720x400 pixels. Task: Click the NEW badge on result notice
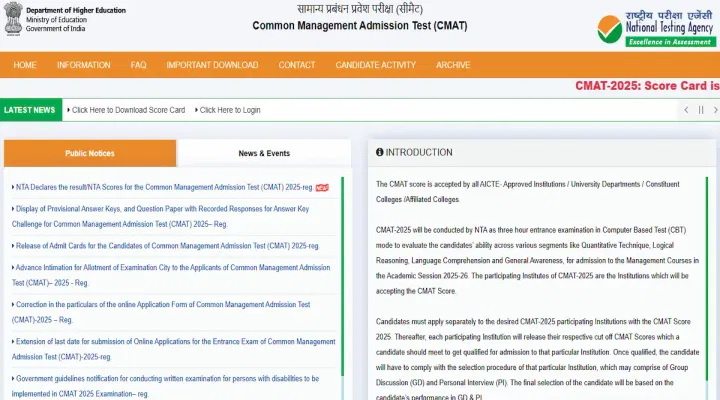[322, 187]
